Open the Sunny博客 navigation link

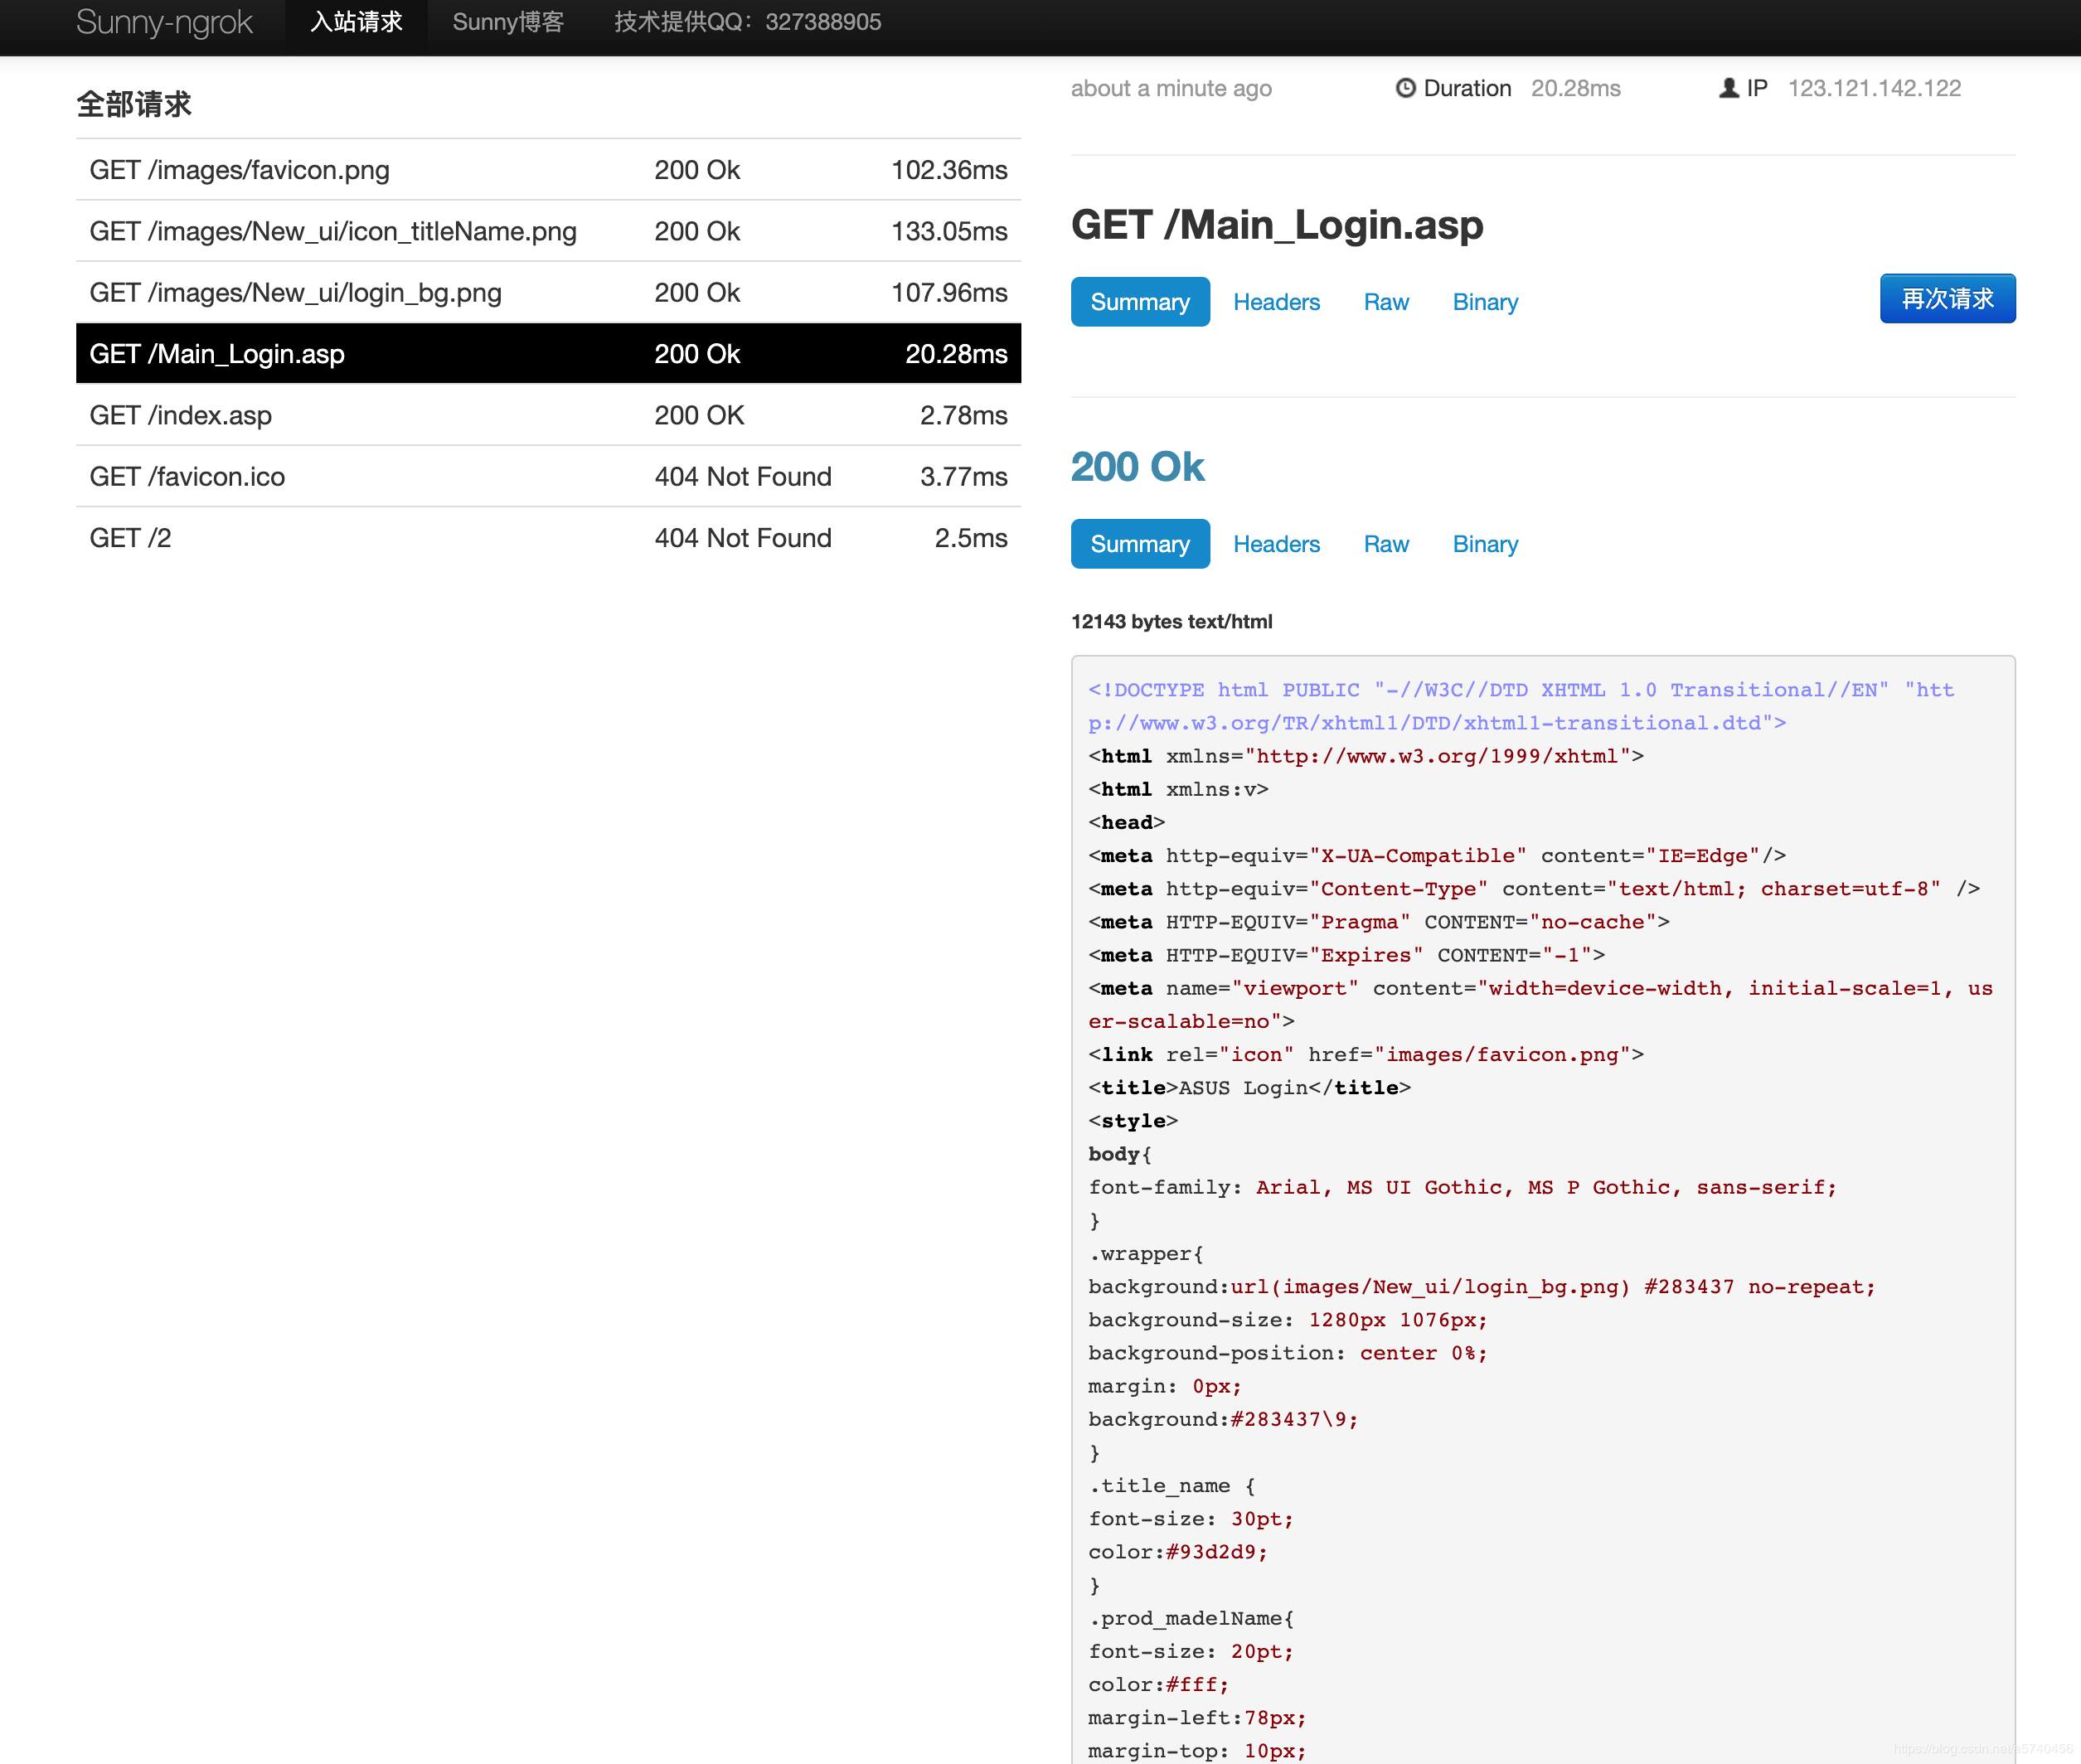(x=508, y=22)
